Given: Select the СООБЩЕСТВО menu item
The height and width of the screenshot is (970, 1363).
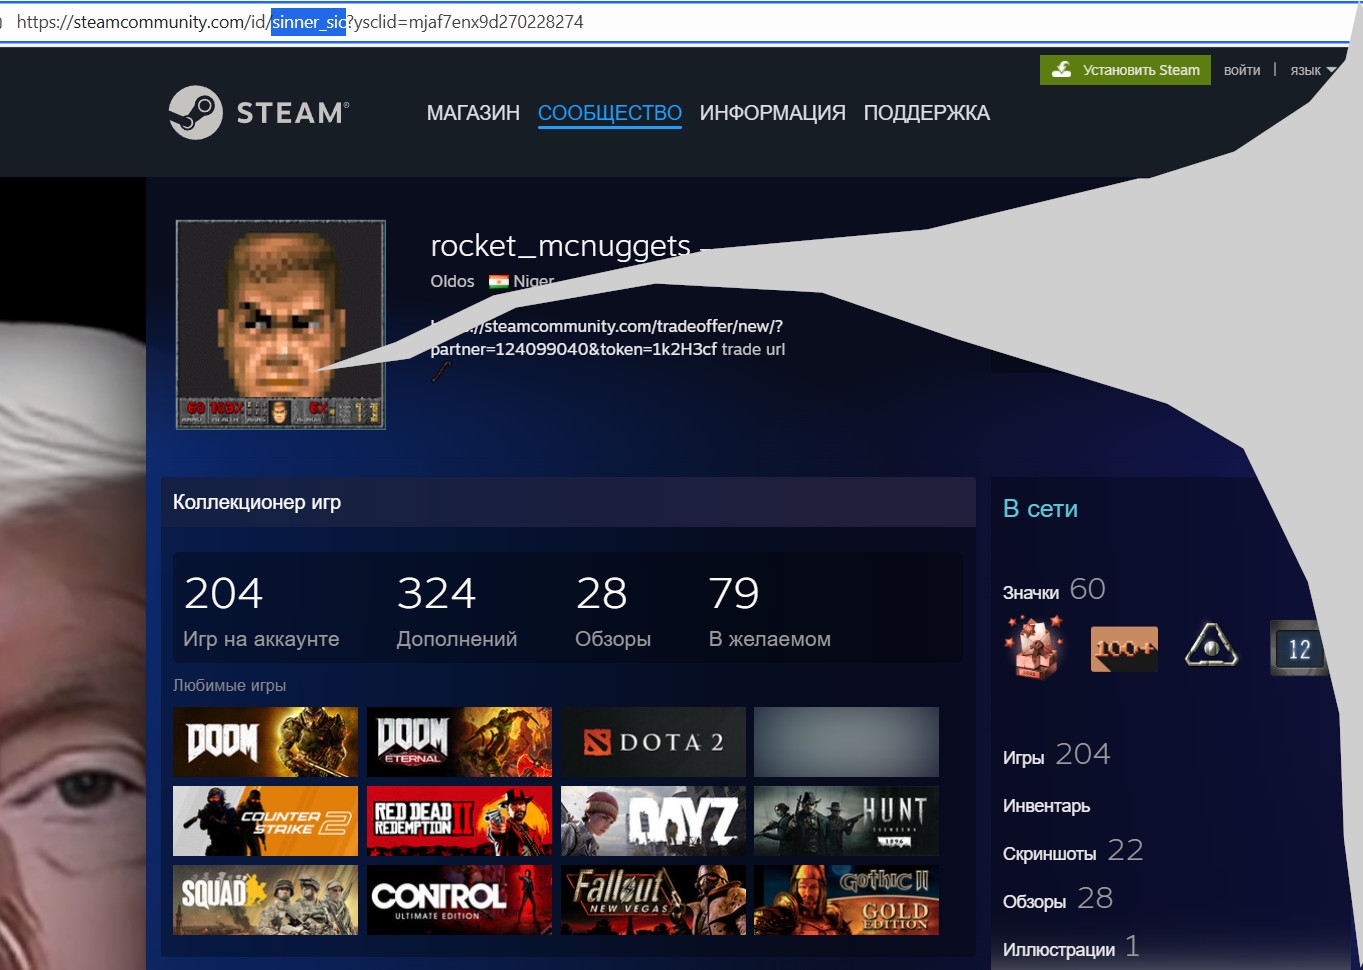Looking at the screenshot, I should coord(610,113).
